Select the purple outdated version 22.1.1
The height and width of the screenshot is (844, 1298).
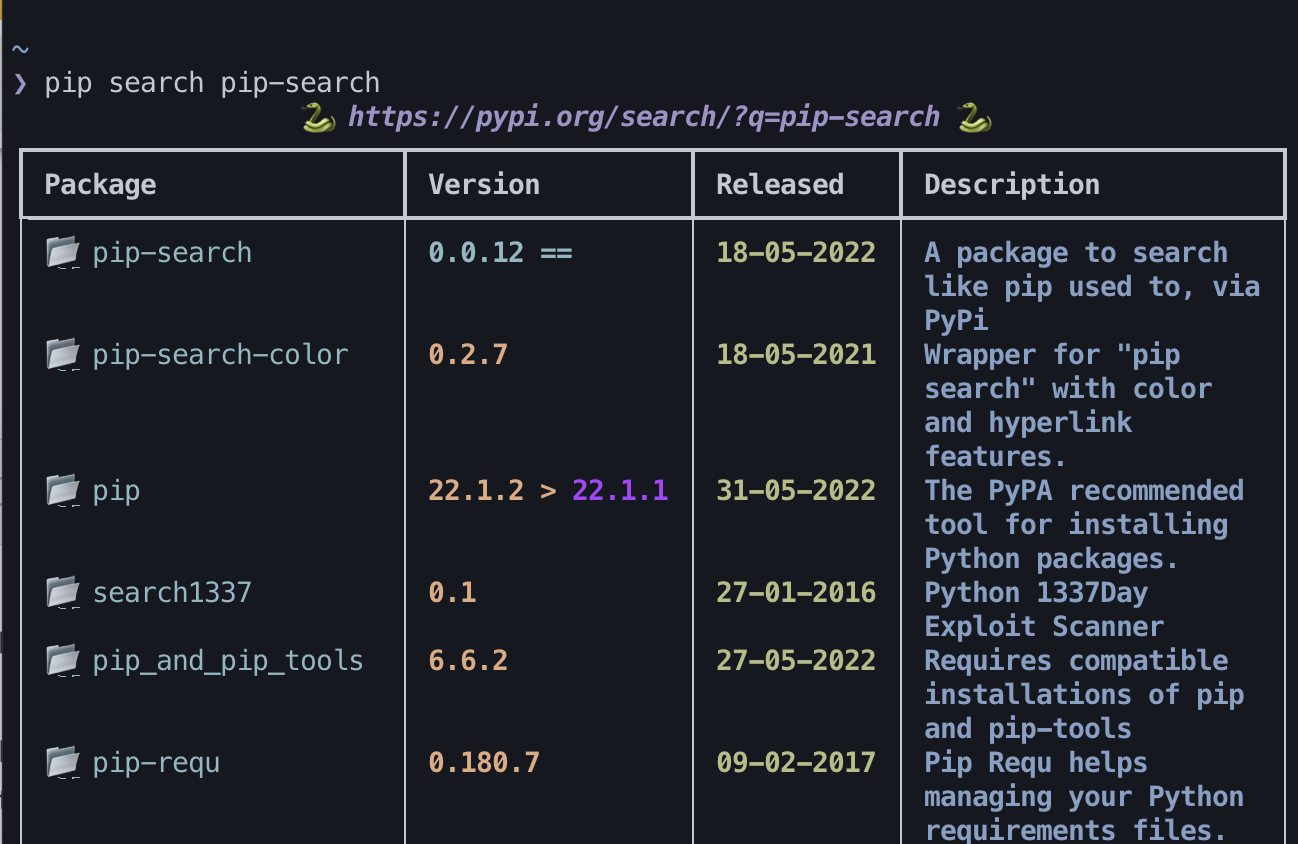(x=620, y=490)
